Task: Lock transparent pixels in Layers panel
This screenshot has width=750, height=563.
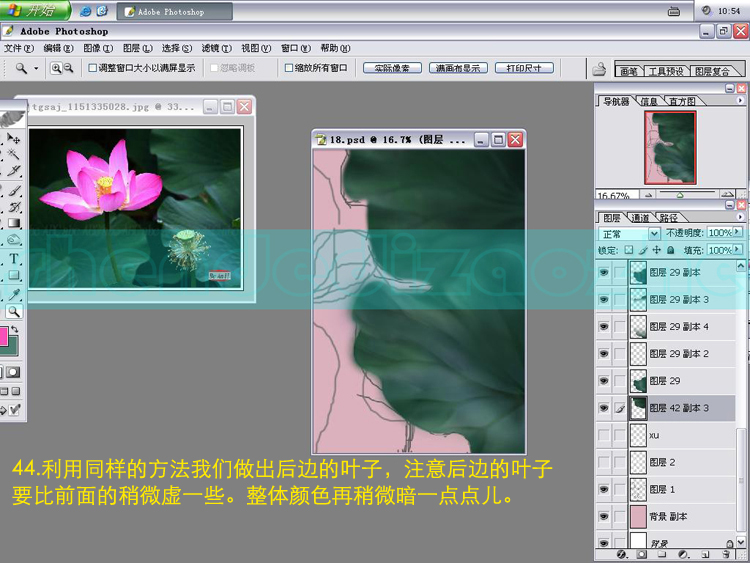Action: [629, 250]
